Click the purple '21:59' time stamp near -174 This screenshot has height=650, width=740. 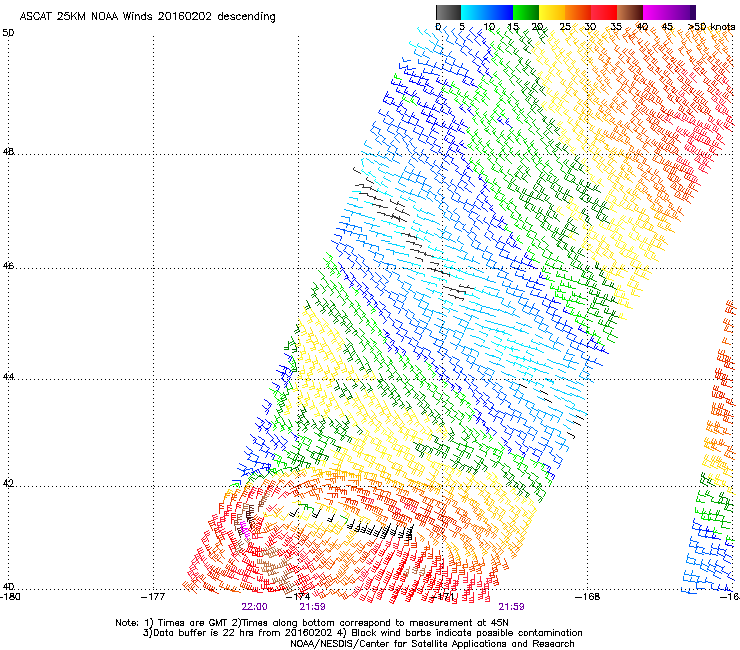(x=312, y=607)
